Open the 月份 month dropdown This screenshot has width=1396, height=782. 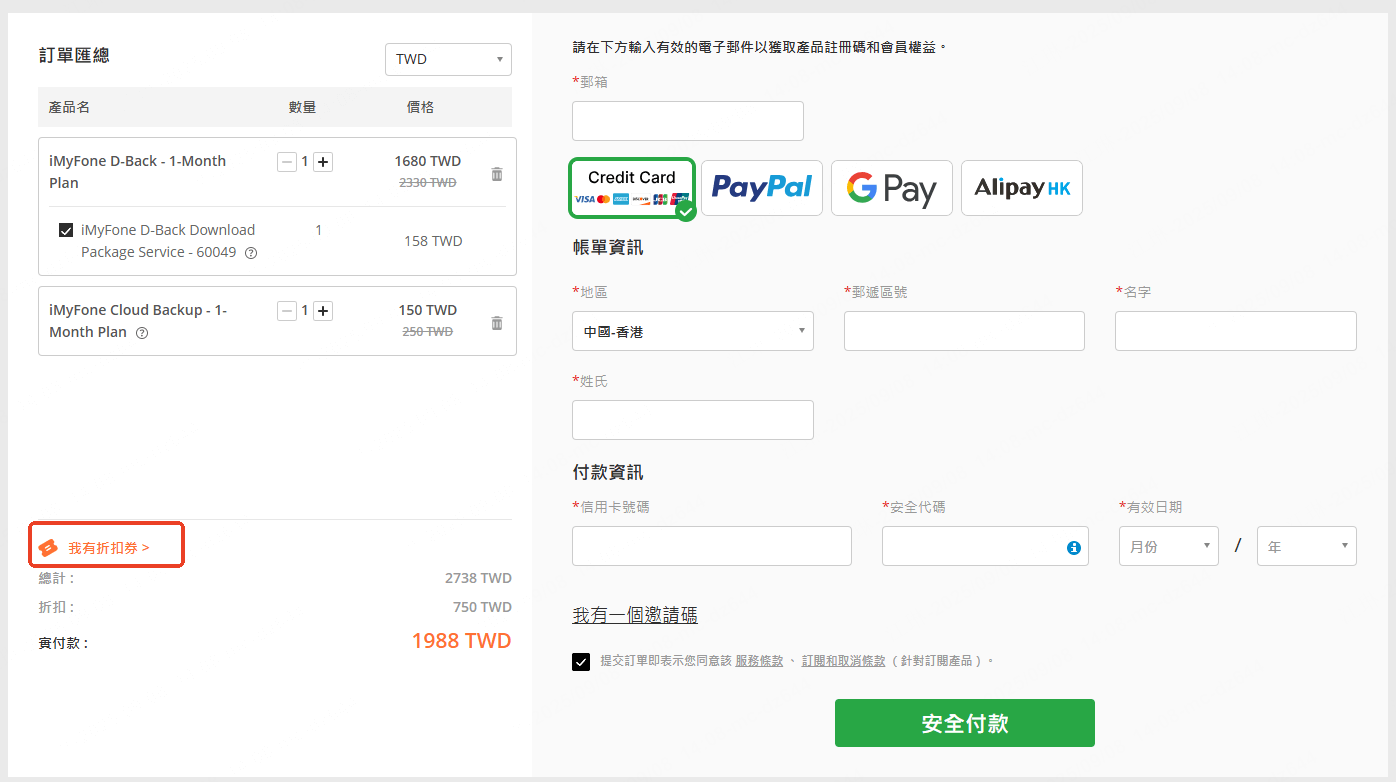pos(1169,546)
